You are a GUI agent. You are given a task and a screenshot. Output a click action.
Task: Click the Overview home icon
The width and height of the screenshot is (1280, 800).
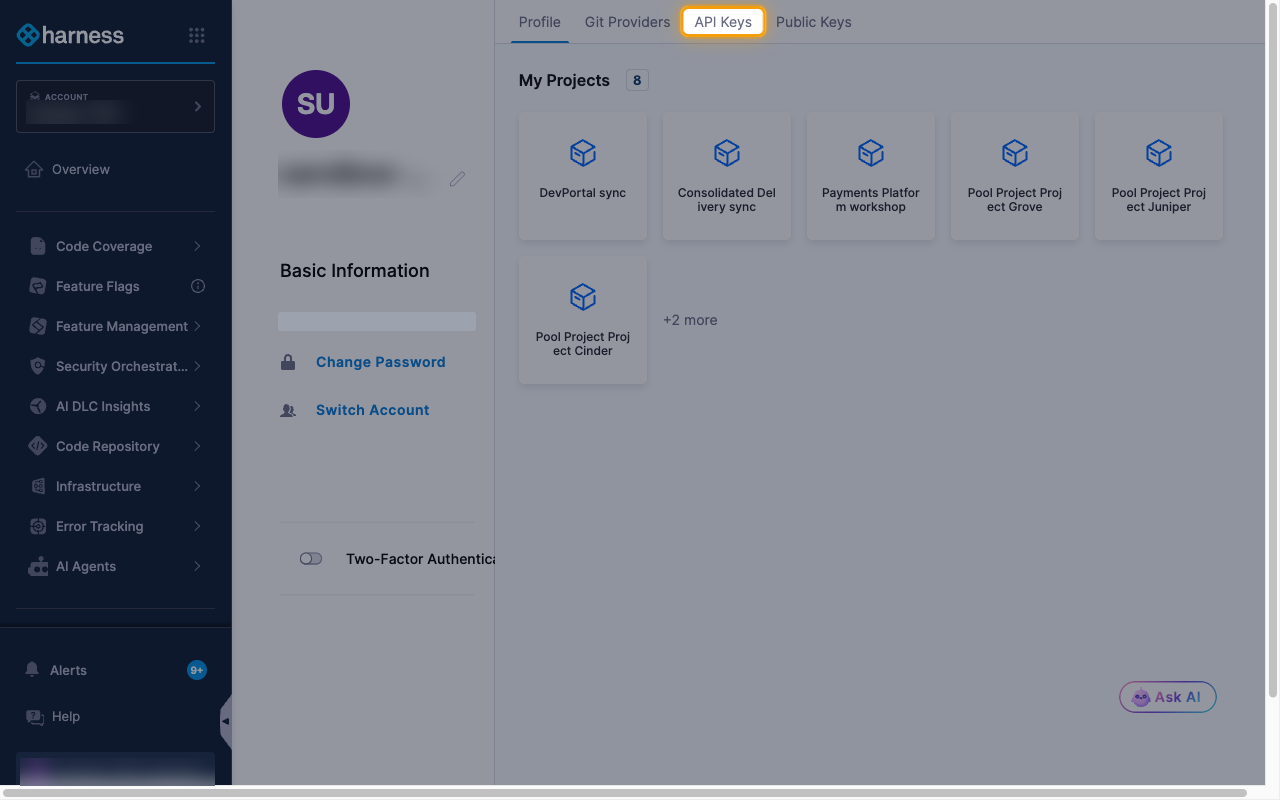click(x=34, y=169)
